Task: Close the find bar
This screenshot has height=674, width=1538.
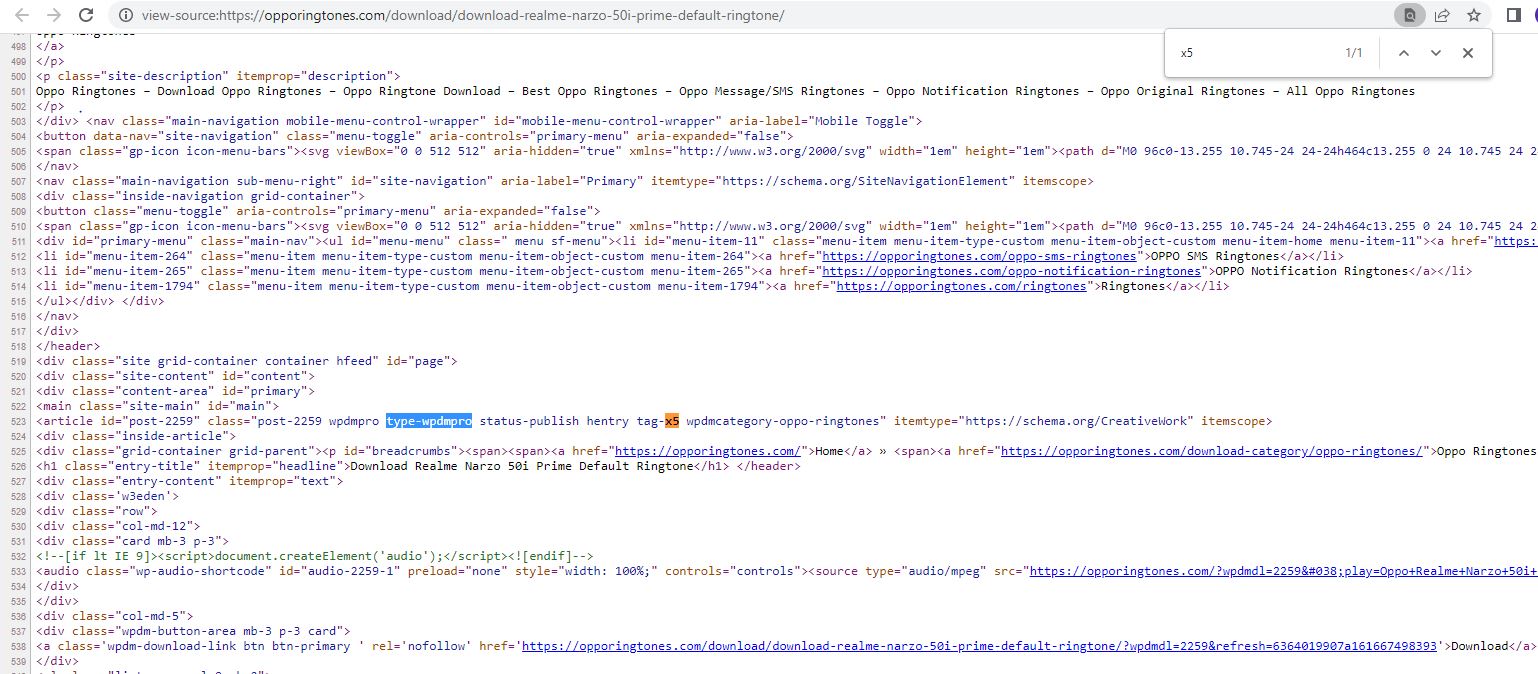Action: (x=1468, y=53)
